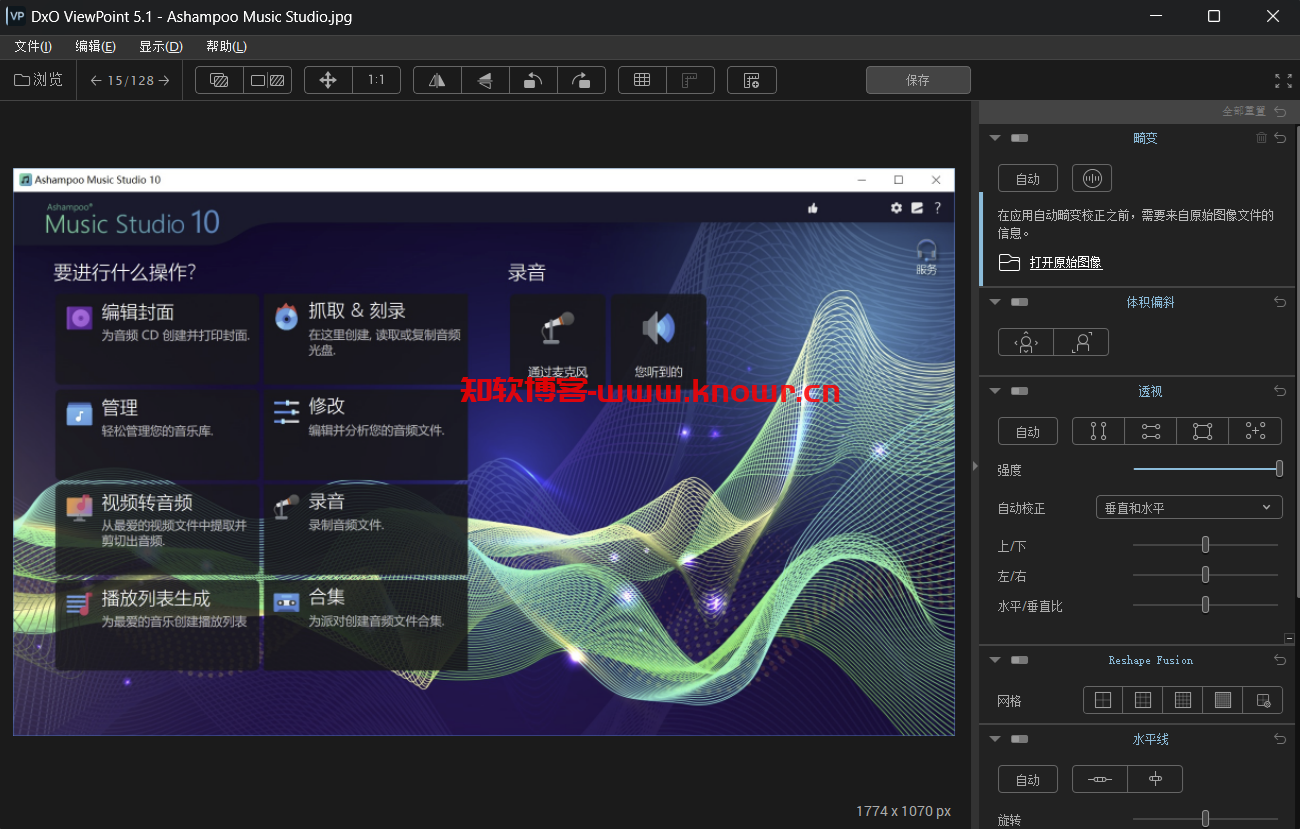Toggle the 体积偏斜 correction switch
The image size is (1300, 829).
coord(1019,302)
